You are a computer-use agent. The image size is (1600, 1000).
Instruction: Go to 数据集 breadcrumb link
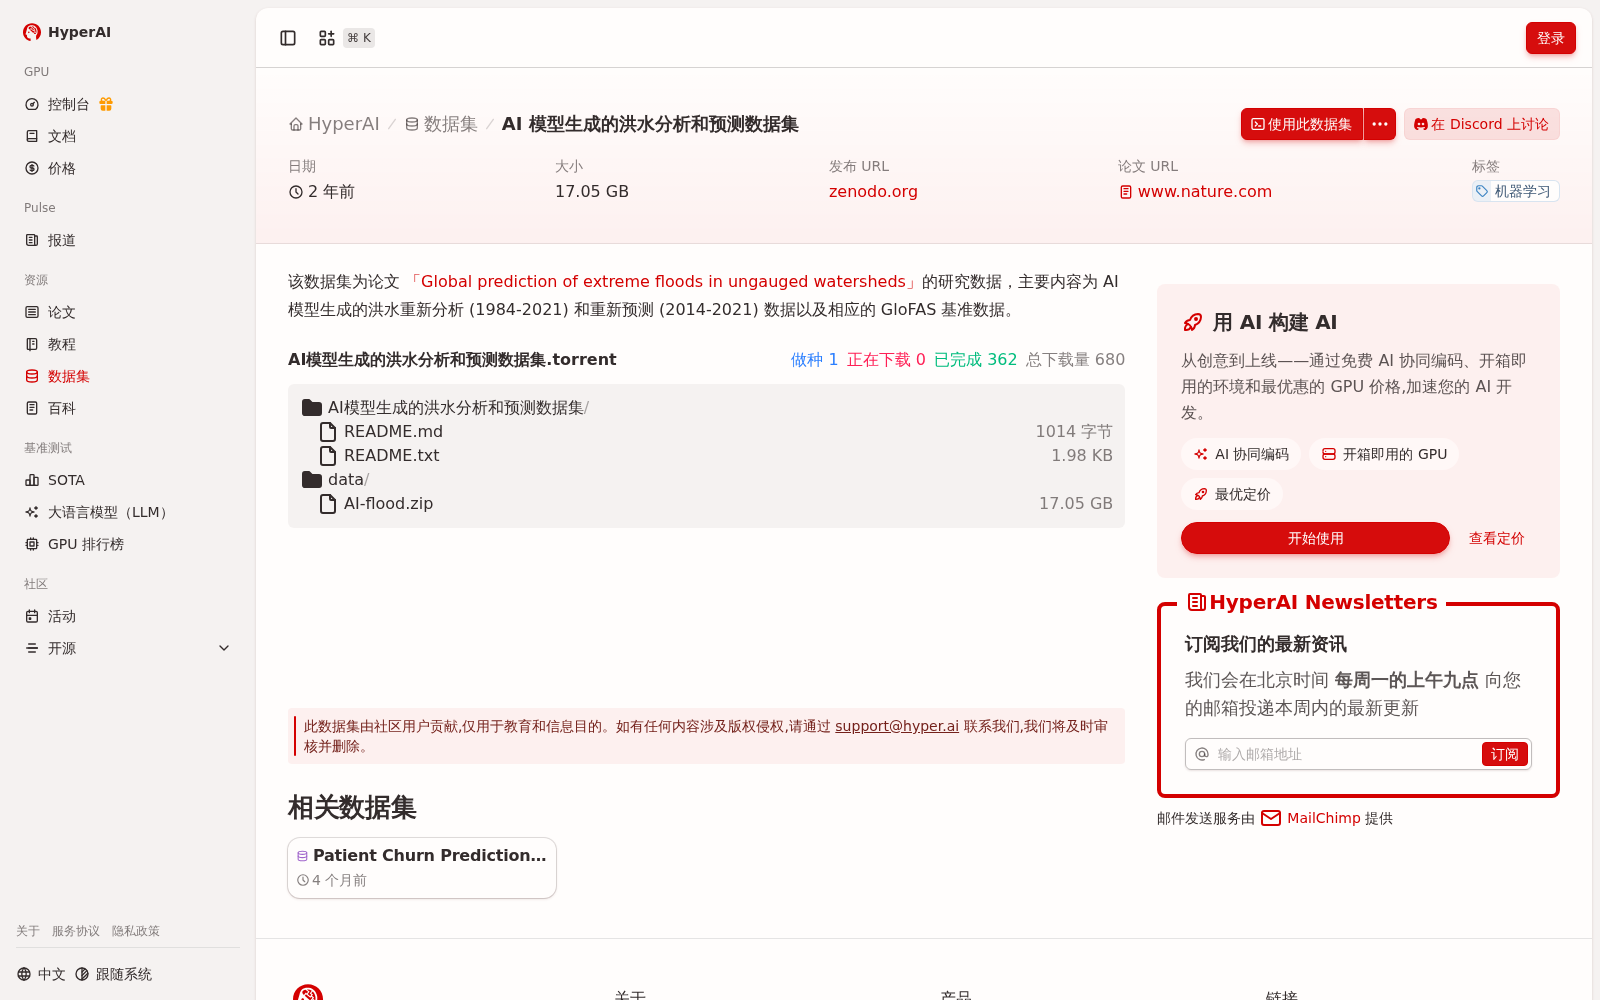point(441,124)
